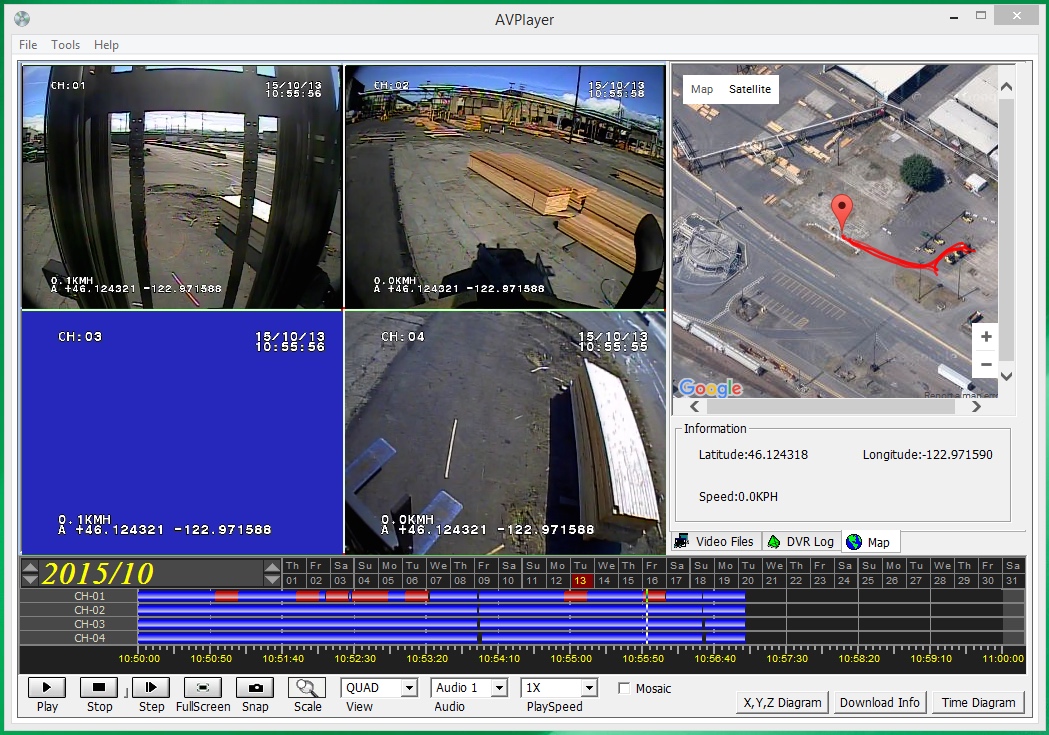This screenshot has height=735, width=1049.
Task: Open the X,Y,Z Diagram
Action: 782,702
